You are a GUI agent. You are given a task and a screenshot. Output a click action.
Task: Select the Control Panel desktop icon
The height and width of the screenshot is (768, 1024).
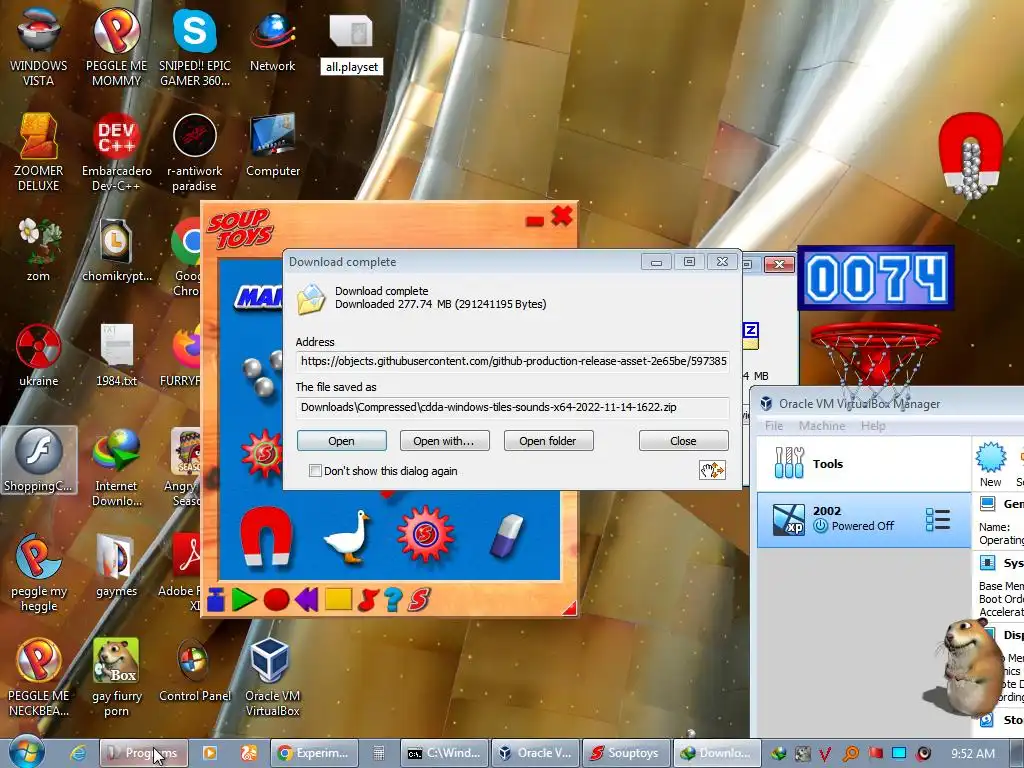195,670
